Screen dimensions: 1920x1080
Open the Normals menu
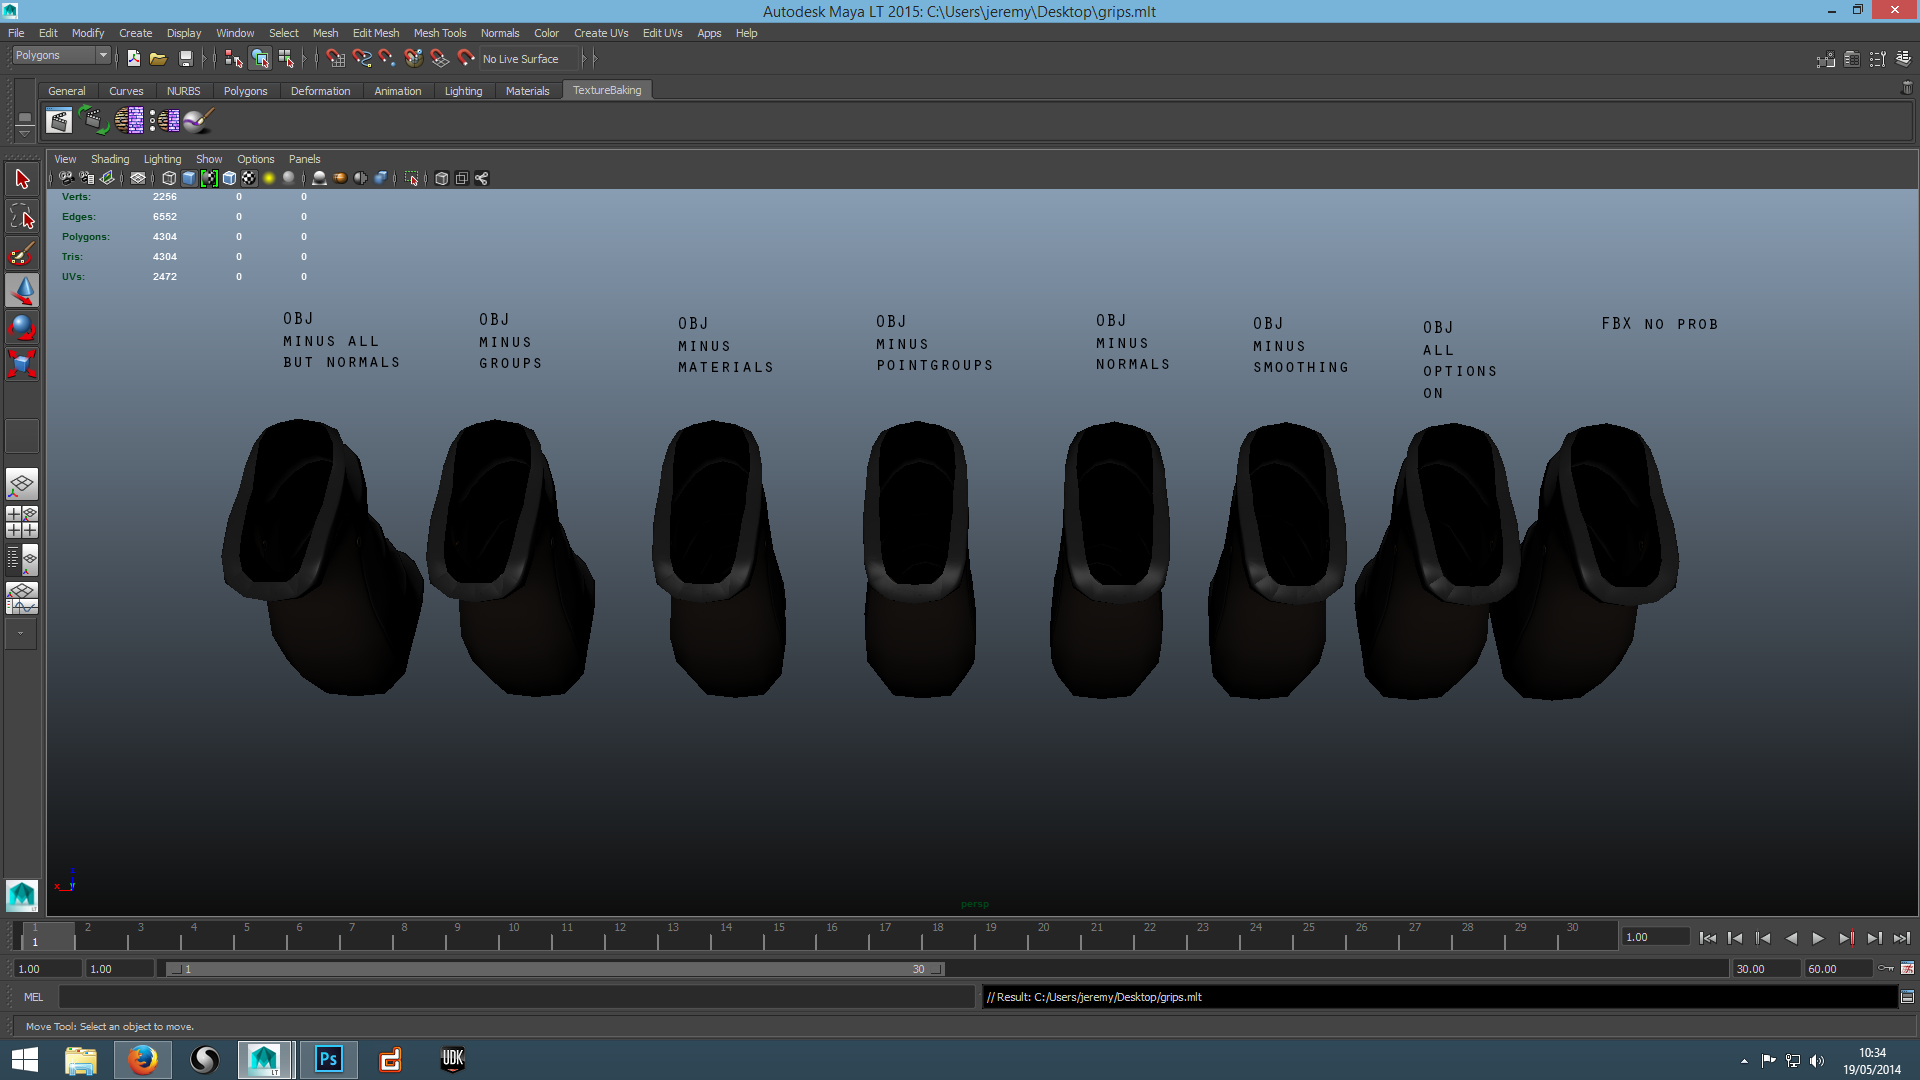[x=500, y=33]
